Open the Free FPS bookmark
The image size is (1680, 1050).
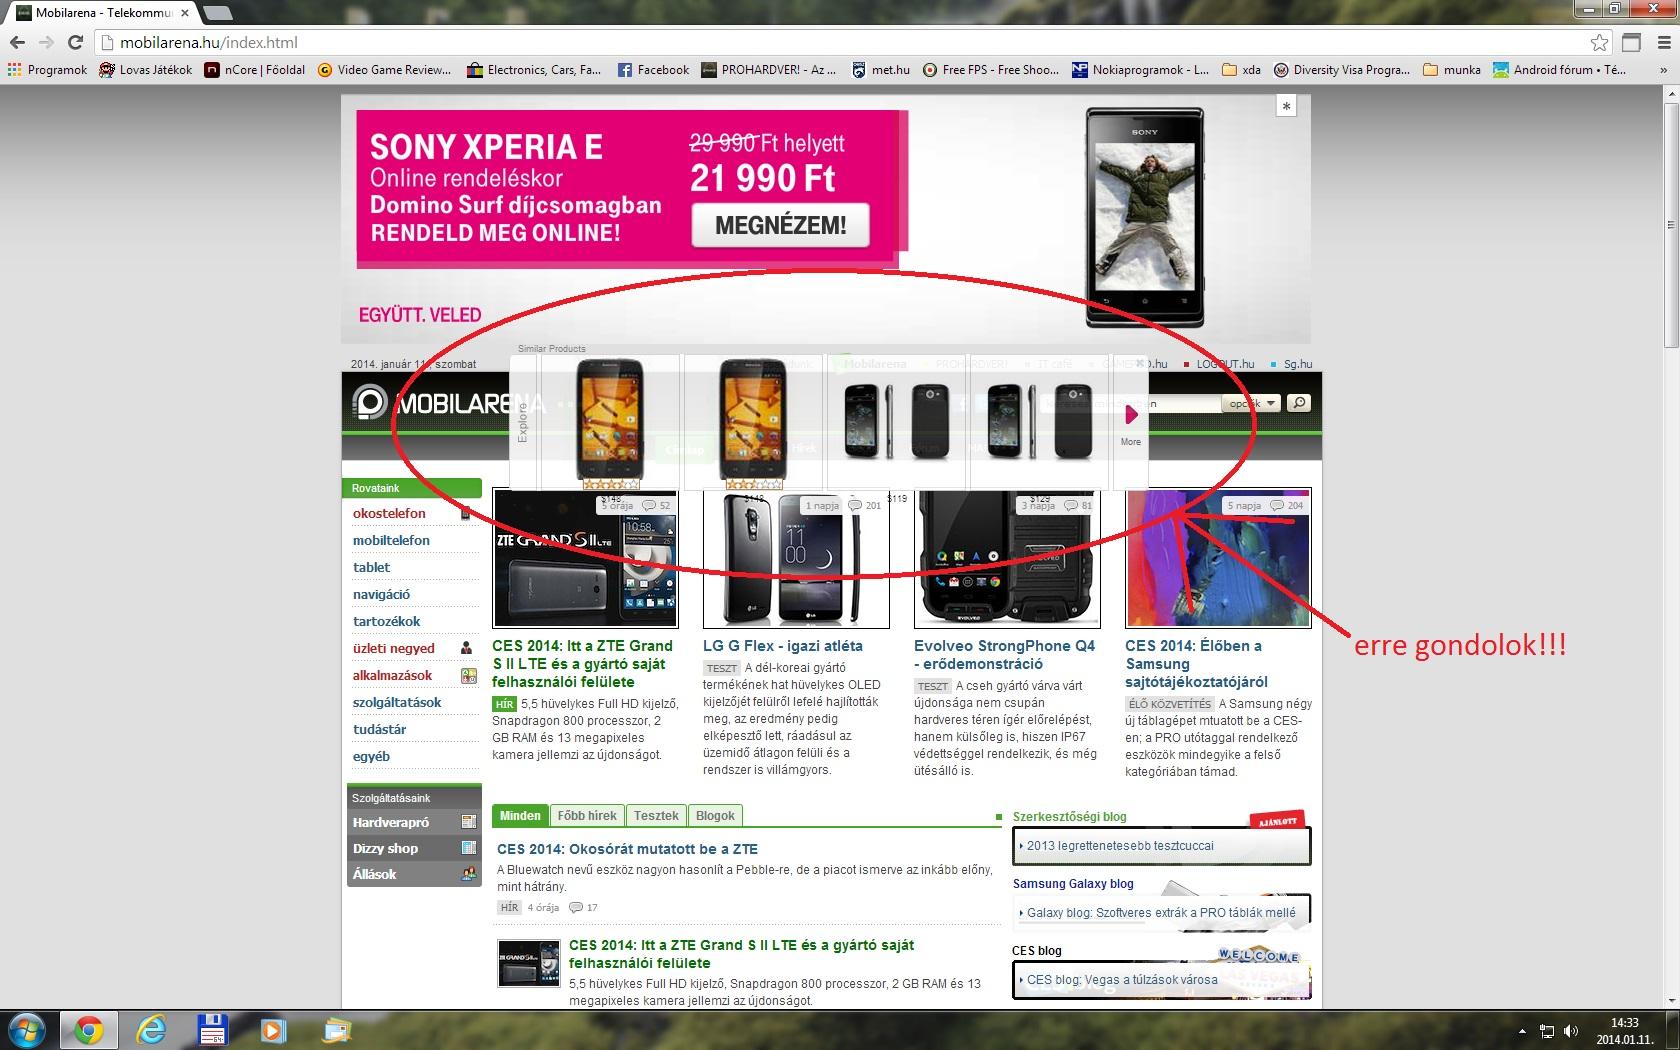click(x=990, y=70)
